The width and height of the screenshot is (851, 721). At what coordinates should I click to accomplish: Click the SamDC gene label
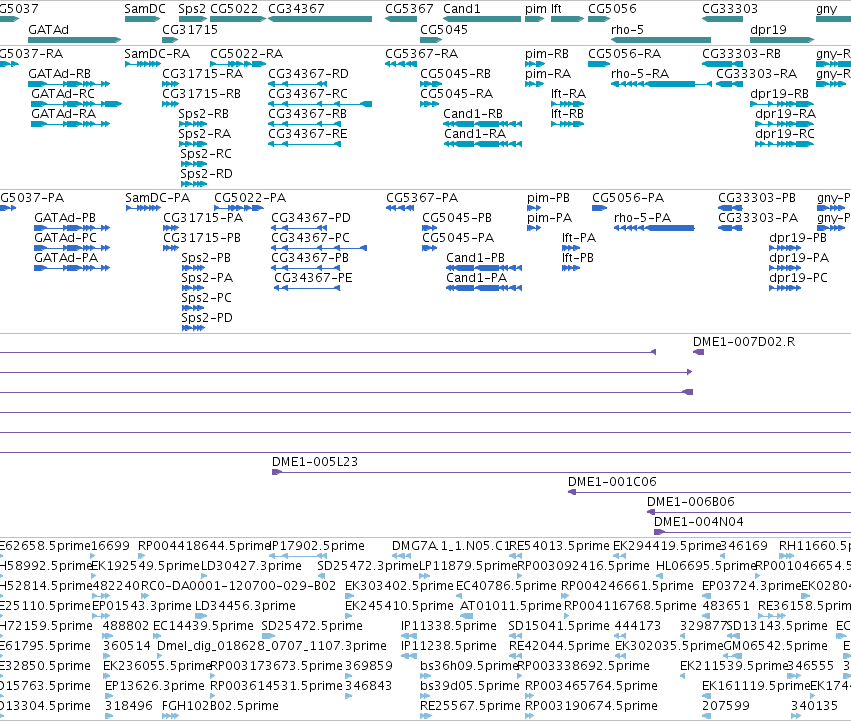pyautogui.click(x=145, y=9)
